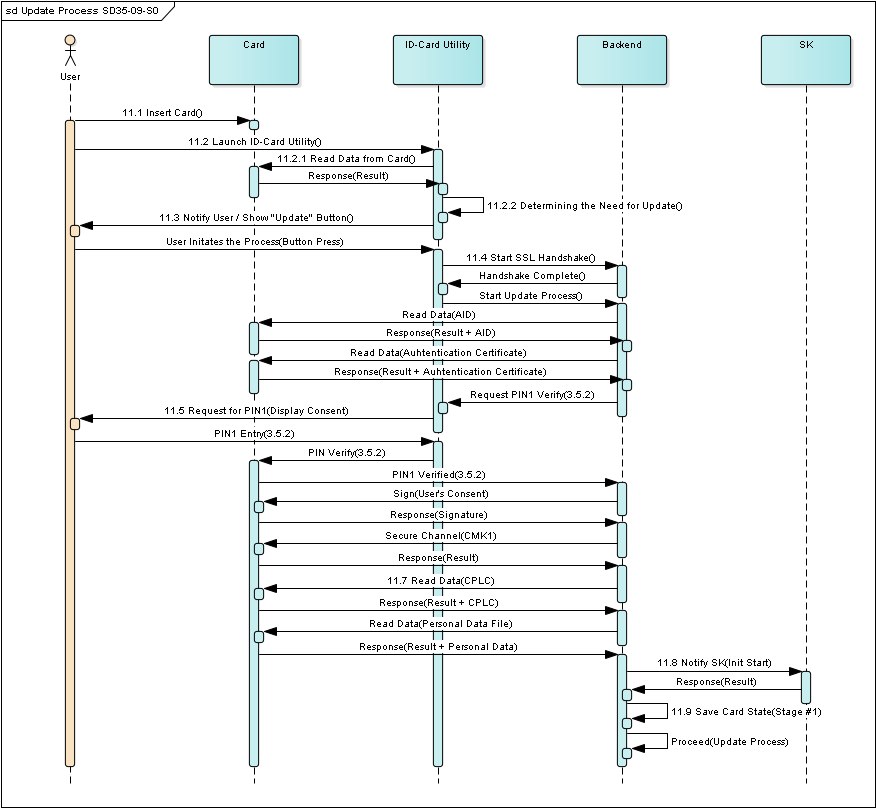
Task: Click the 'Secure Channel(CMK1)' message label
Action: [441, 536]
